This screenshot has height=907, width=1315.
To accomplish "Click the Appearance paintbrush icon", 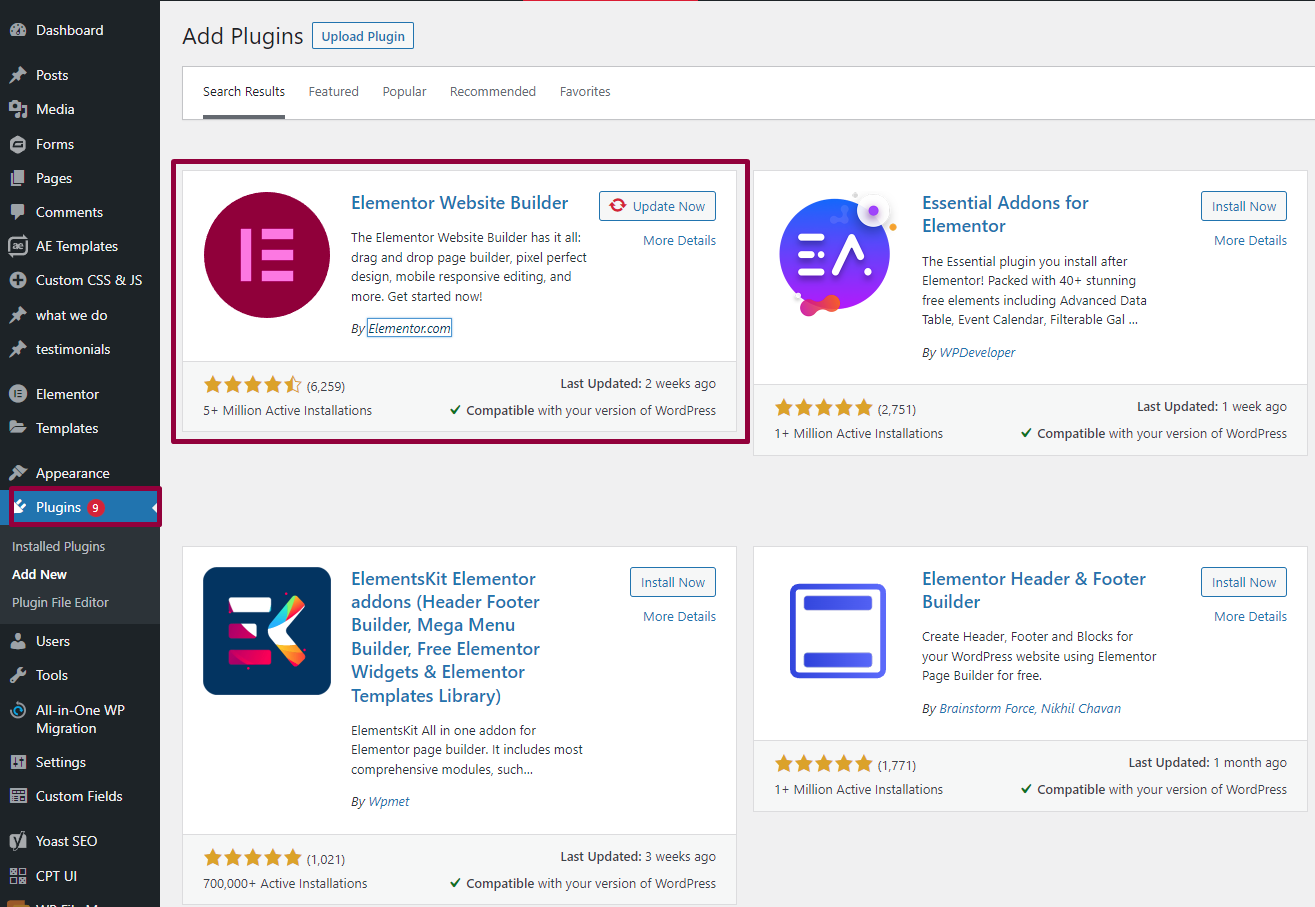I will click(18, 473).
